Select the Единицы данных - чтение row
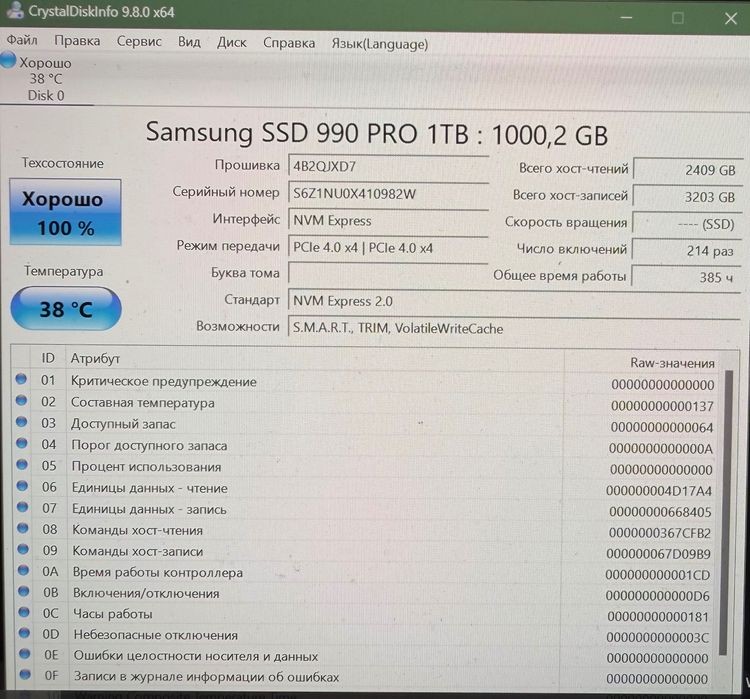750x699 pixels. point(366,489)
